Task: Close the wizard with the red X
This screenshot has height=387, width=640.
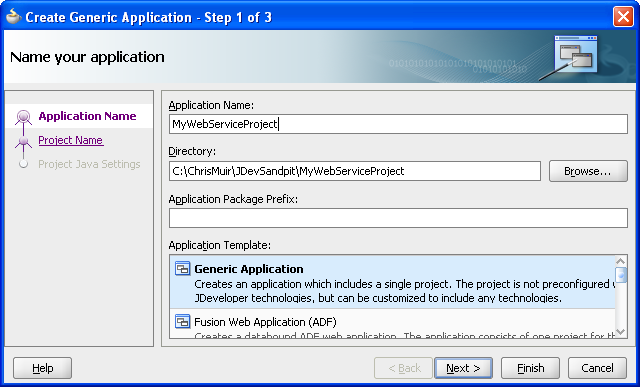Action: tap(623, 17)
